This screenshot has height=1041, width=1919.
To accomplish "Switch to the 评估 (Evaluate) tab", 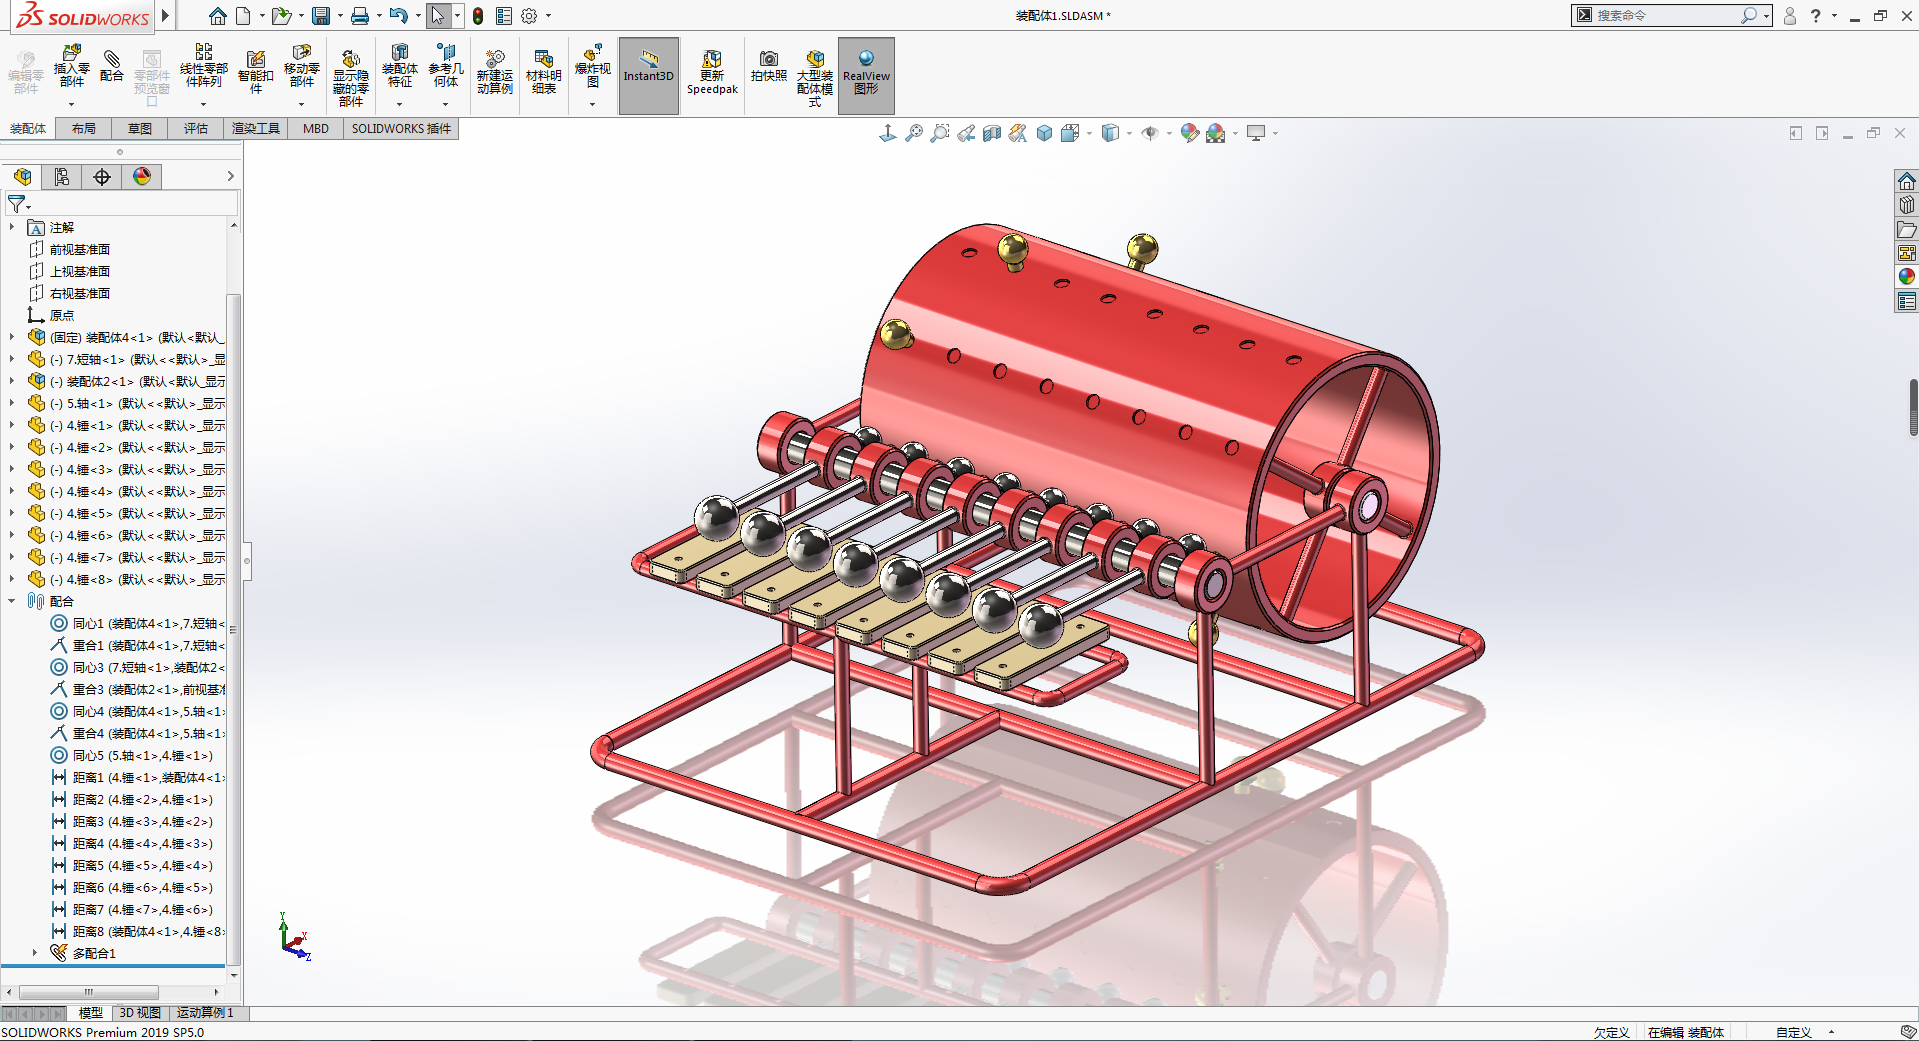I will click(x=196, y=128).
